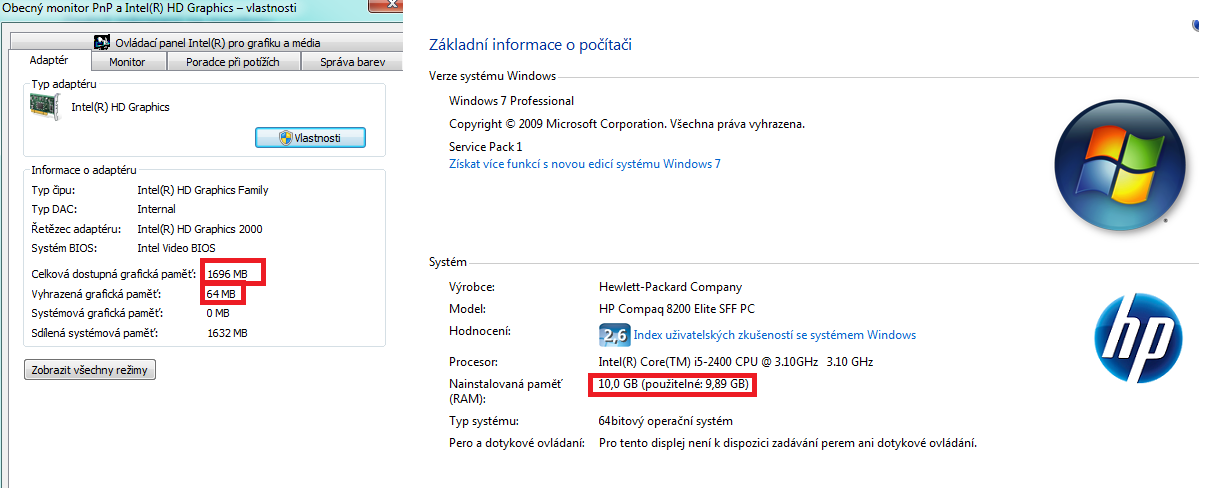Click the 2,6 experience rating badge
1213x488 pixels.
[x=612, y=335]
